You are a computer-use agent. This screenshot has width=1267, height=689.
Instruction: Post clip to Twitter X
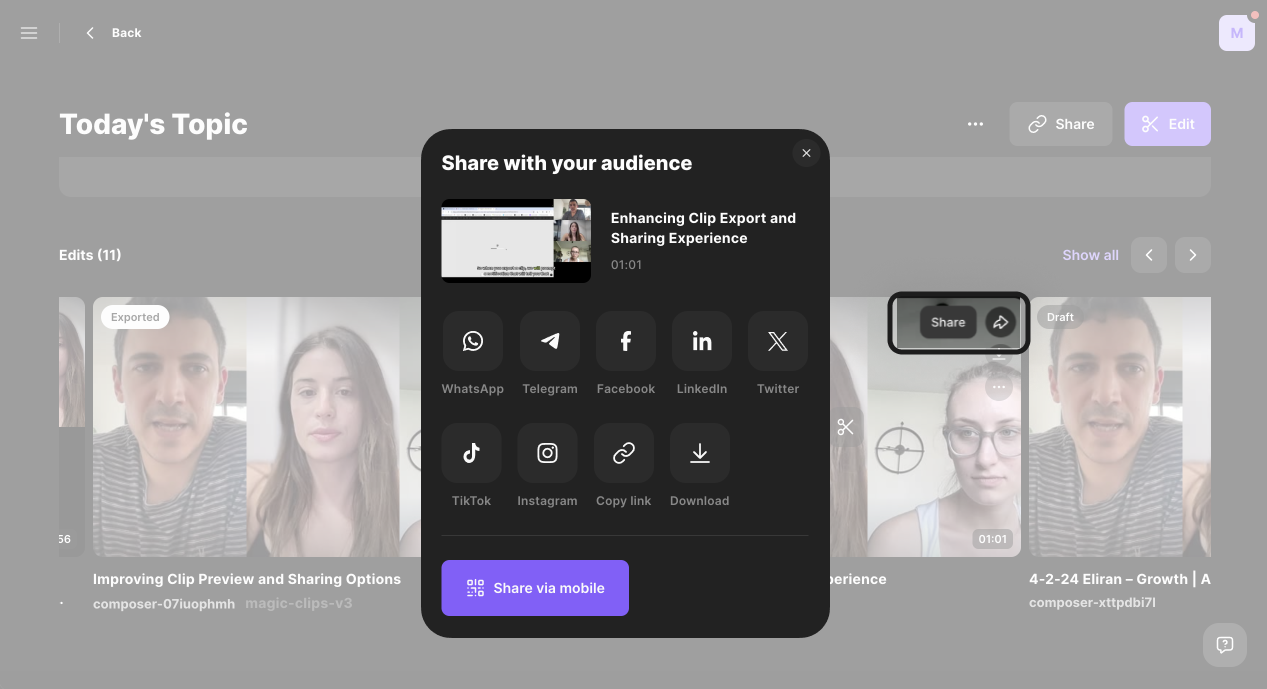click(777, 341)
